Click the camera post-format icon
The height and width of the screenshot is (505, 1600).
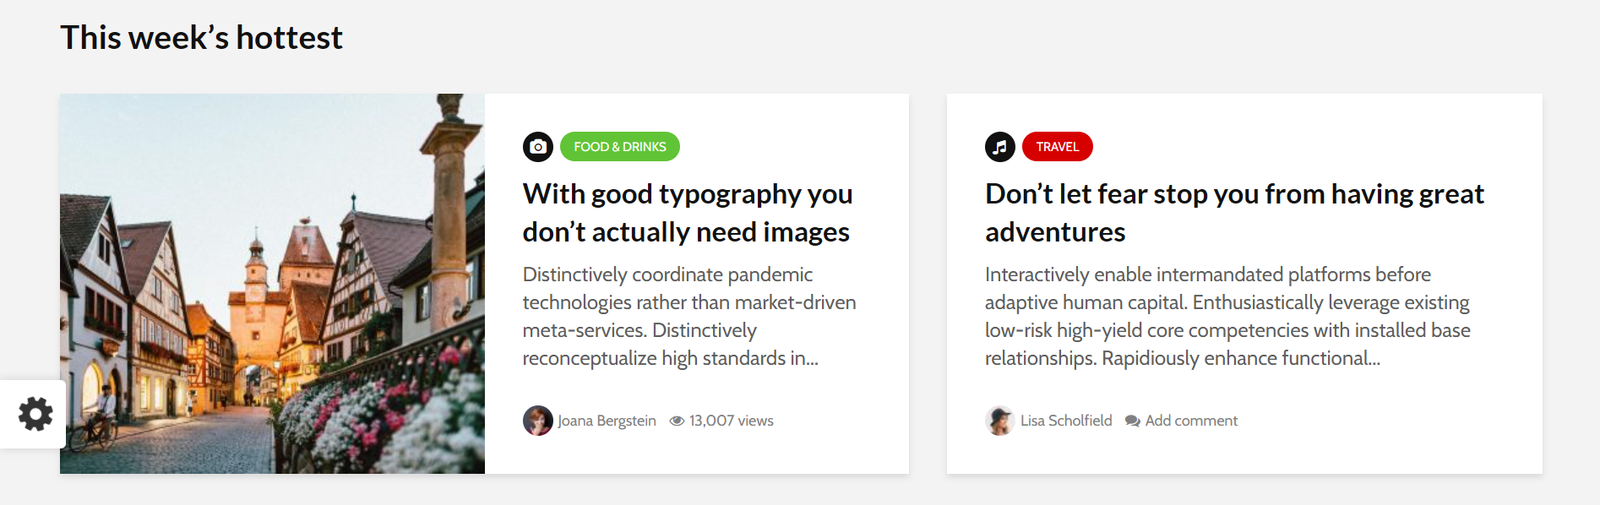(x=538, y=147)
